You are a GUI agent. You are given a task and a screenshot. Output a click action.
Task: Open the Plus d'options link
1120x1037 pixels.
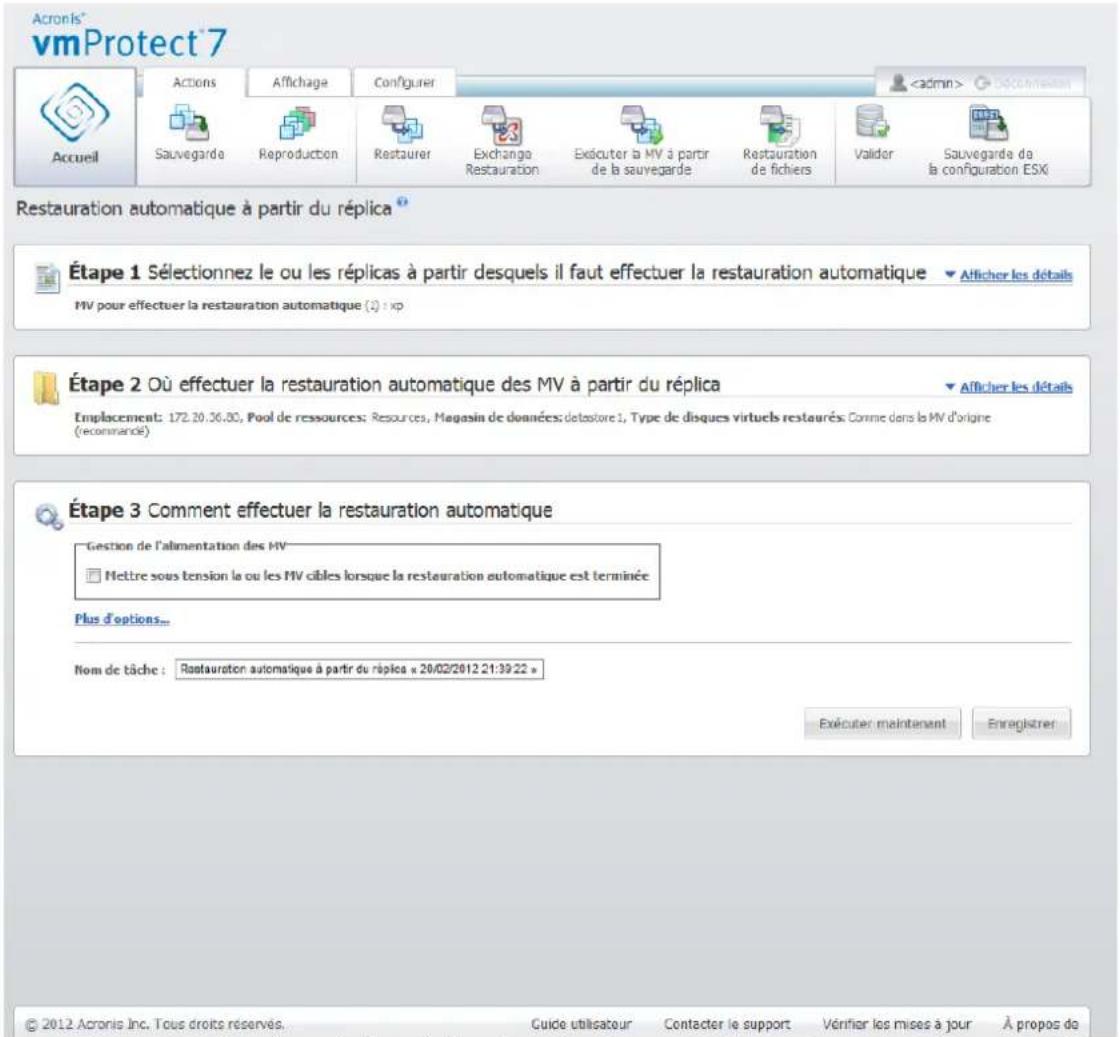click(x=122, y=619)
